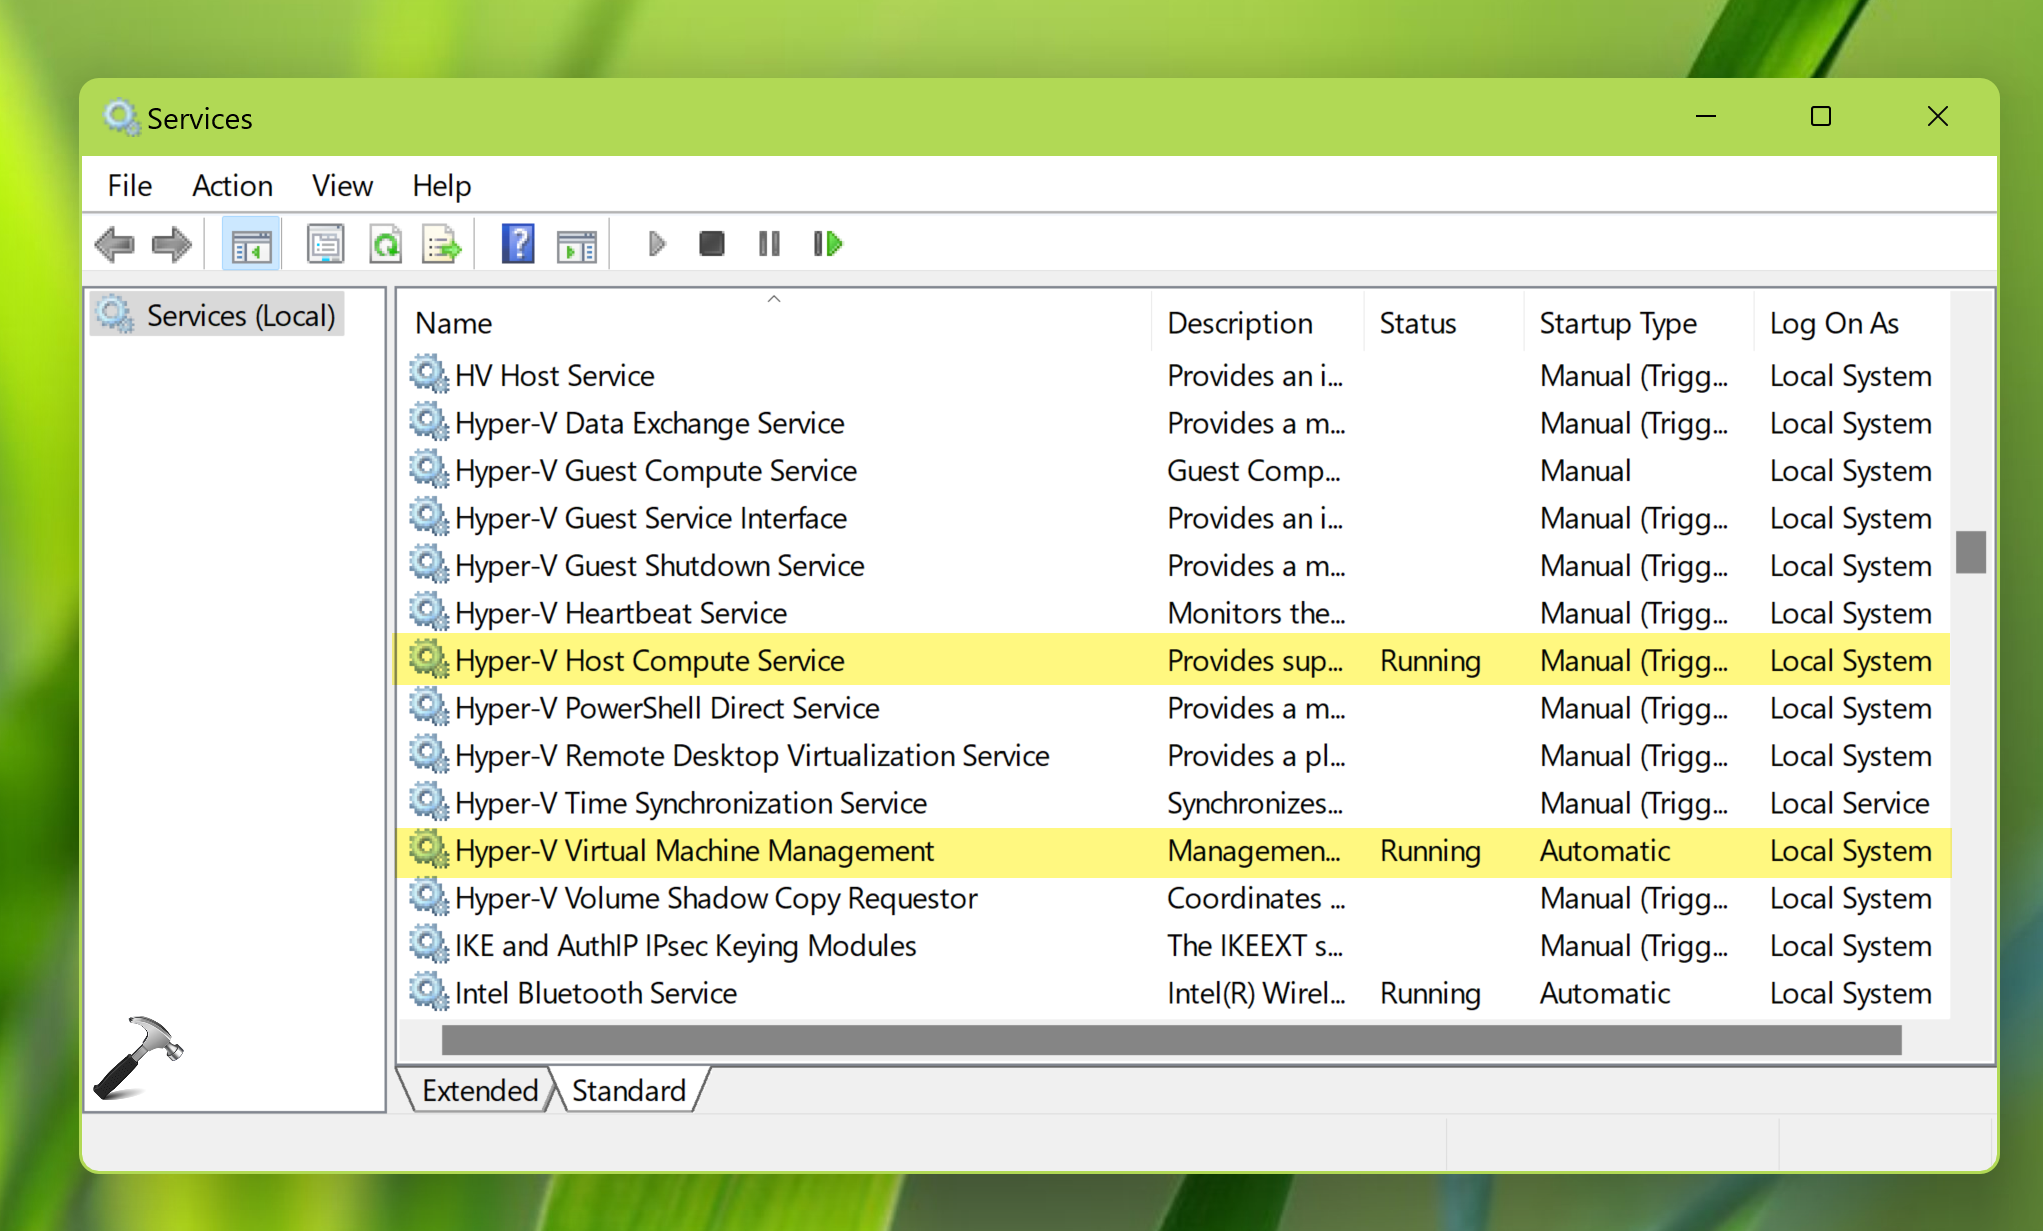
Task: Sort by the Name column header
Action: coord(453,324)
